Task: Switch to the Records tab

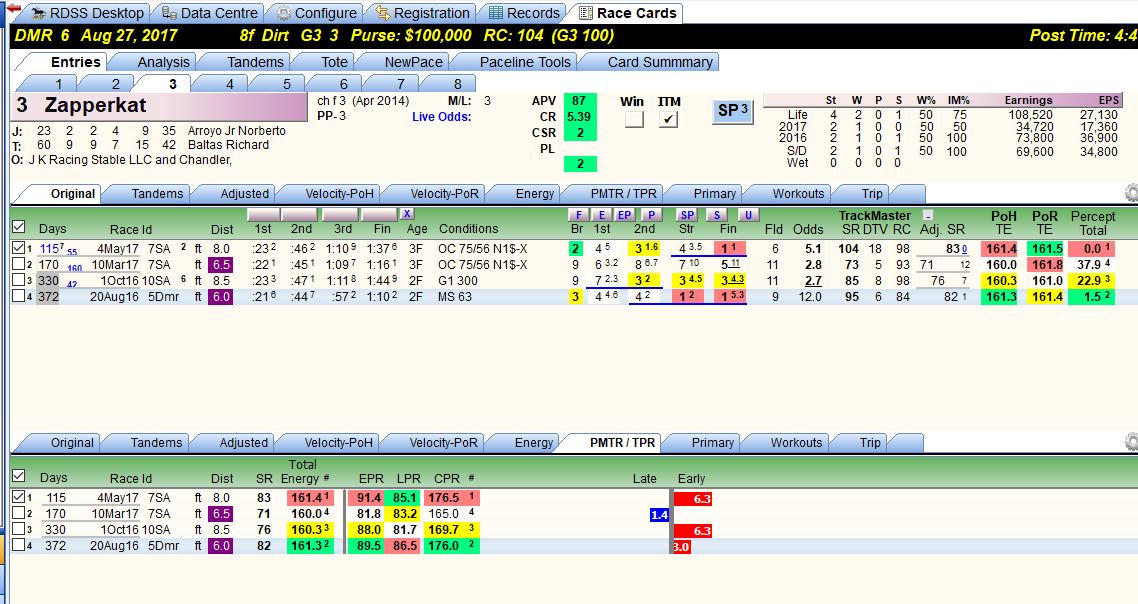Action: (524, 13)
